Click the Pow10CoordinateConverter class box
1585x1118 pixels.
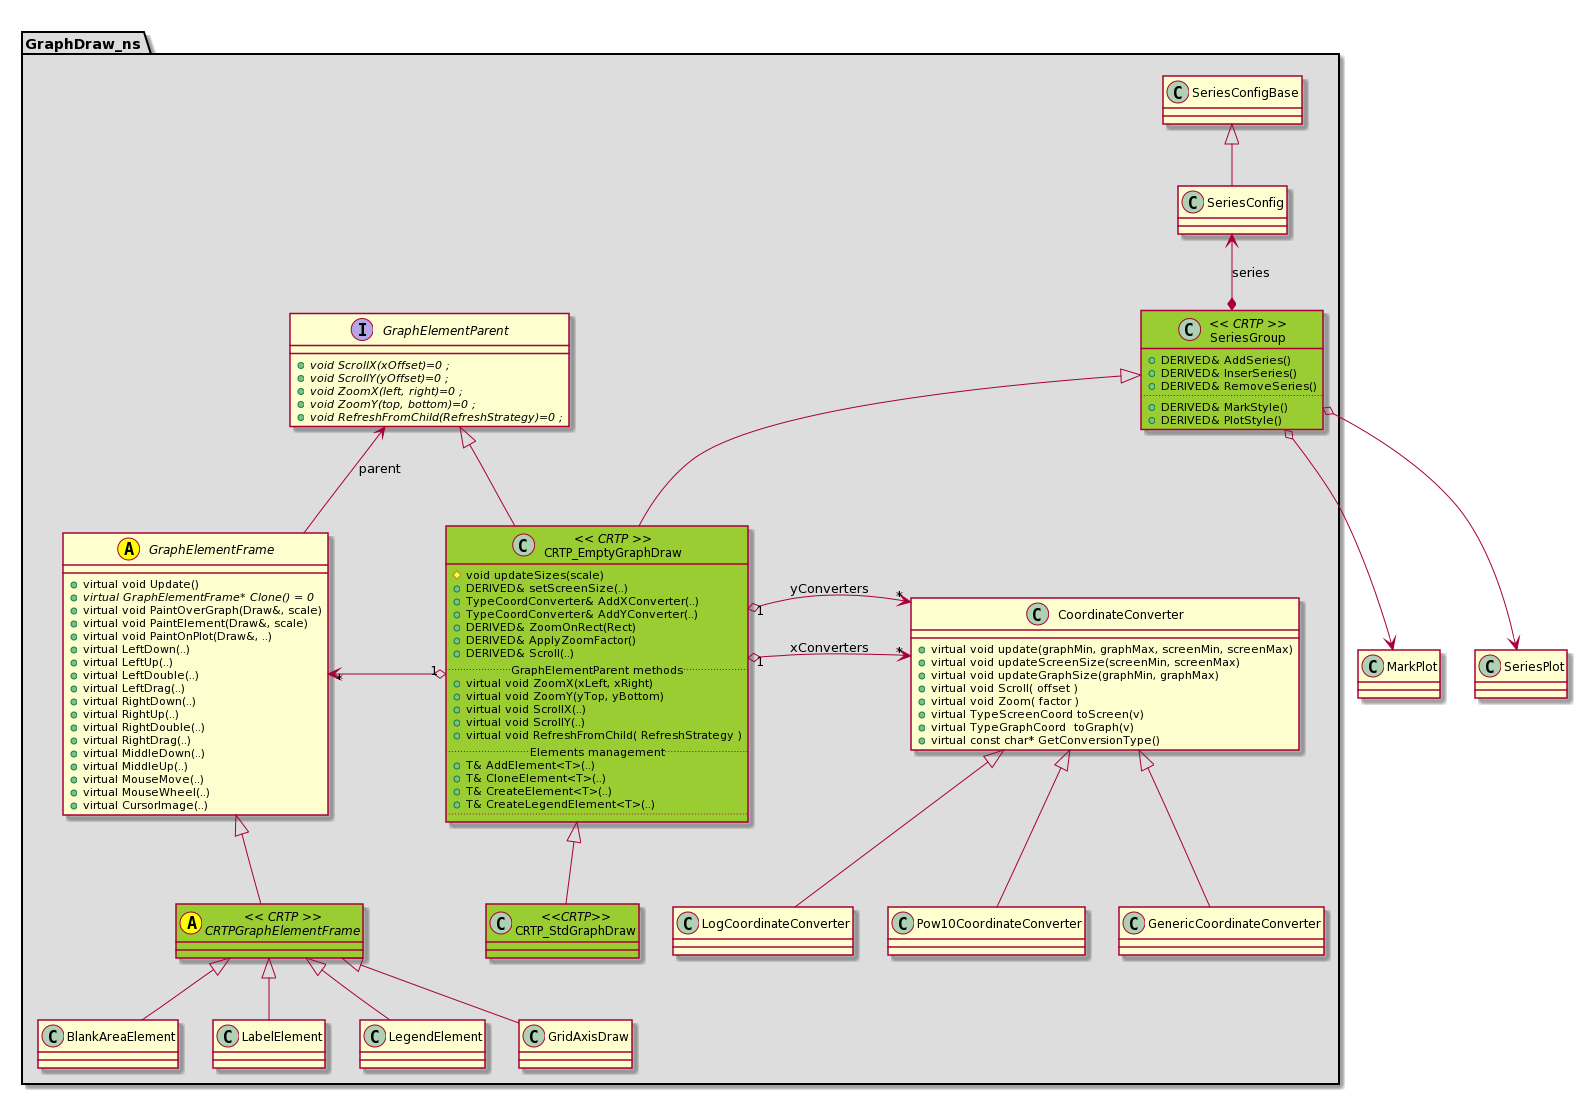[987, 931]
